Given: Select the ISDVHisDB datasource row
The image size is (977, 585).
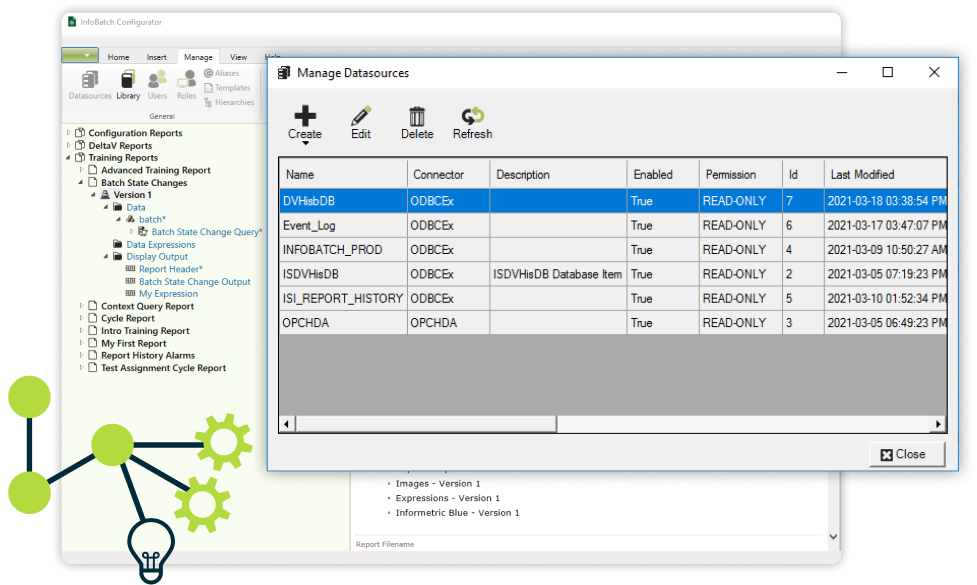Looking at the screenshot, I should (613, 274).
